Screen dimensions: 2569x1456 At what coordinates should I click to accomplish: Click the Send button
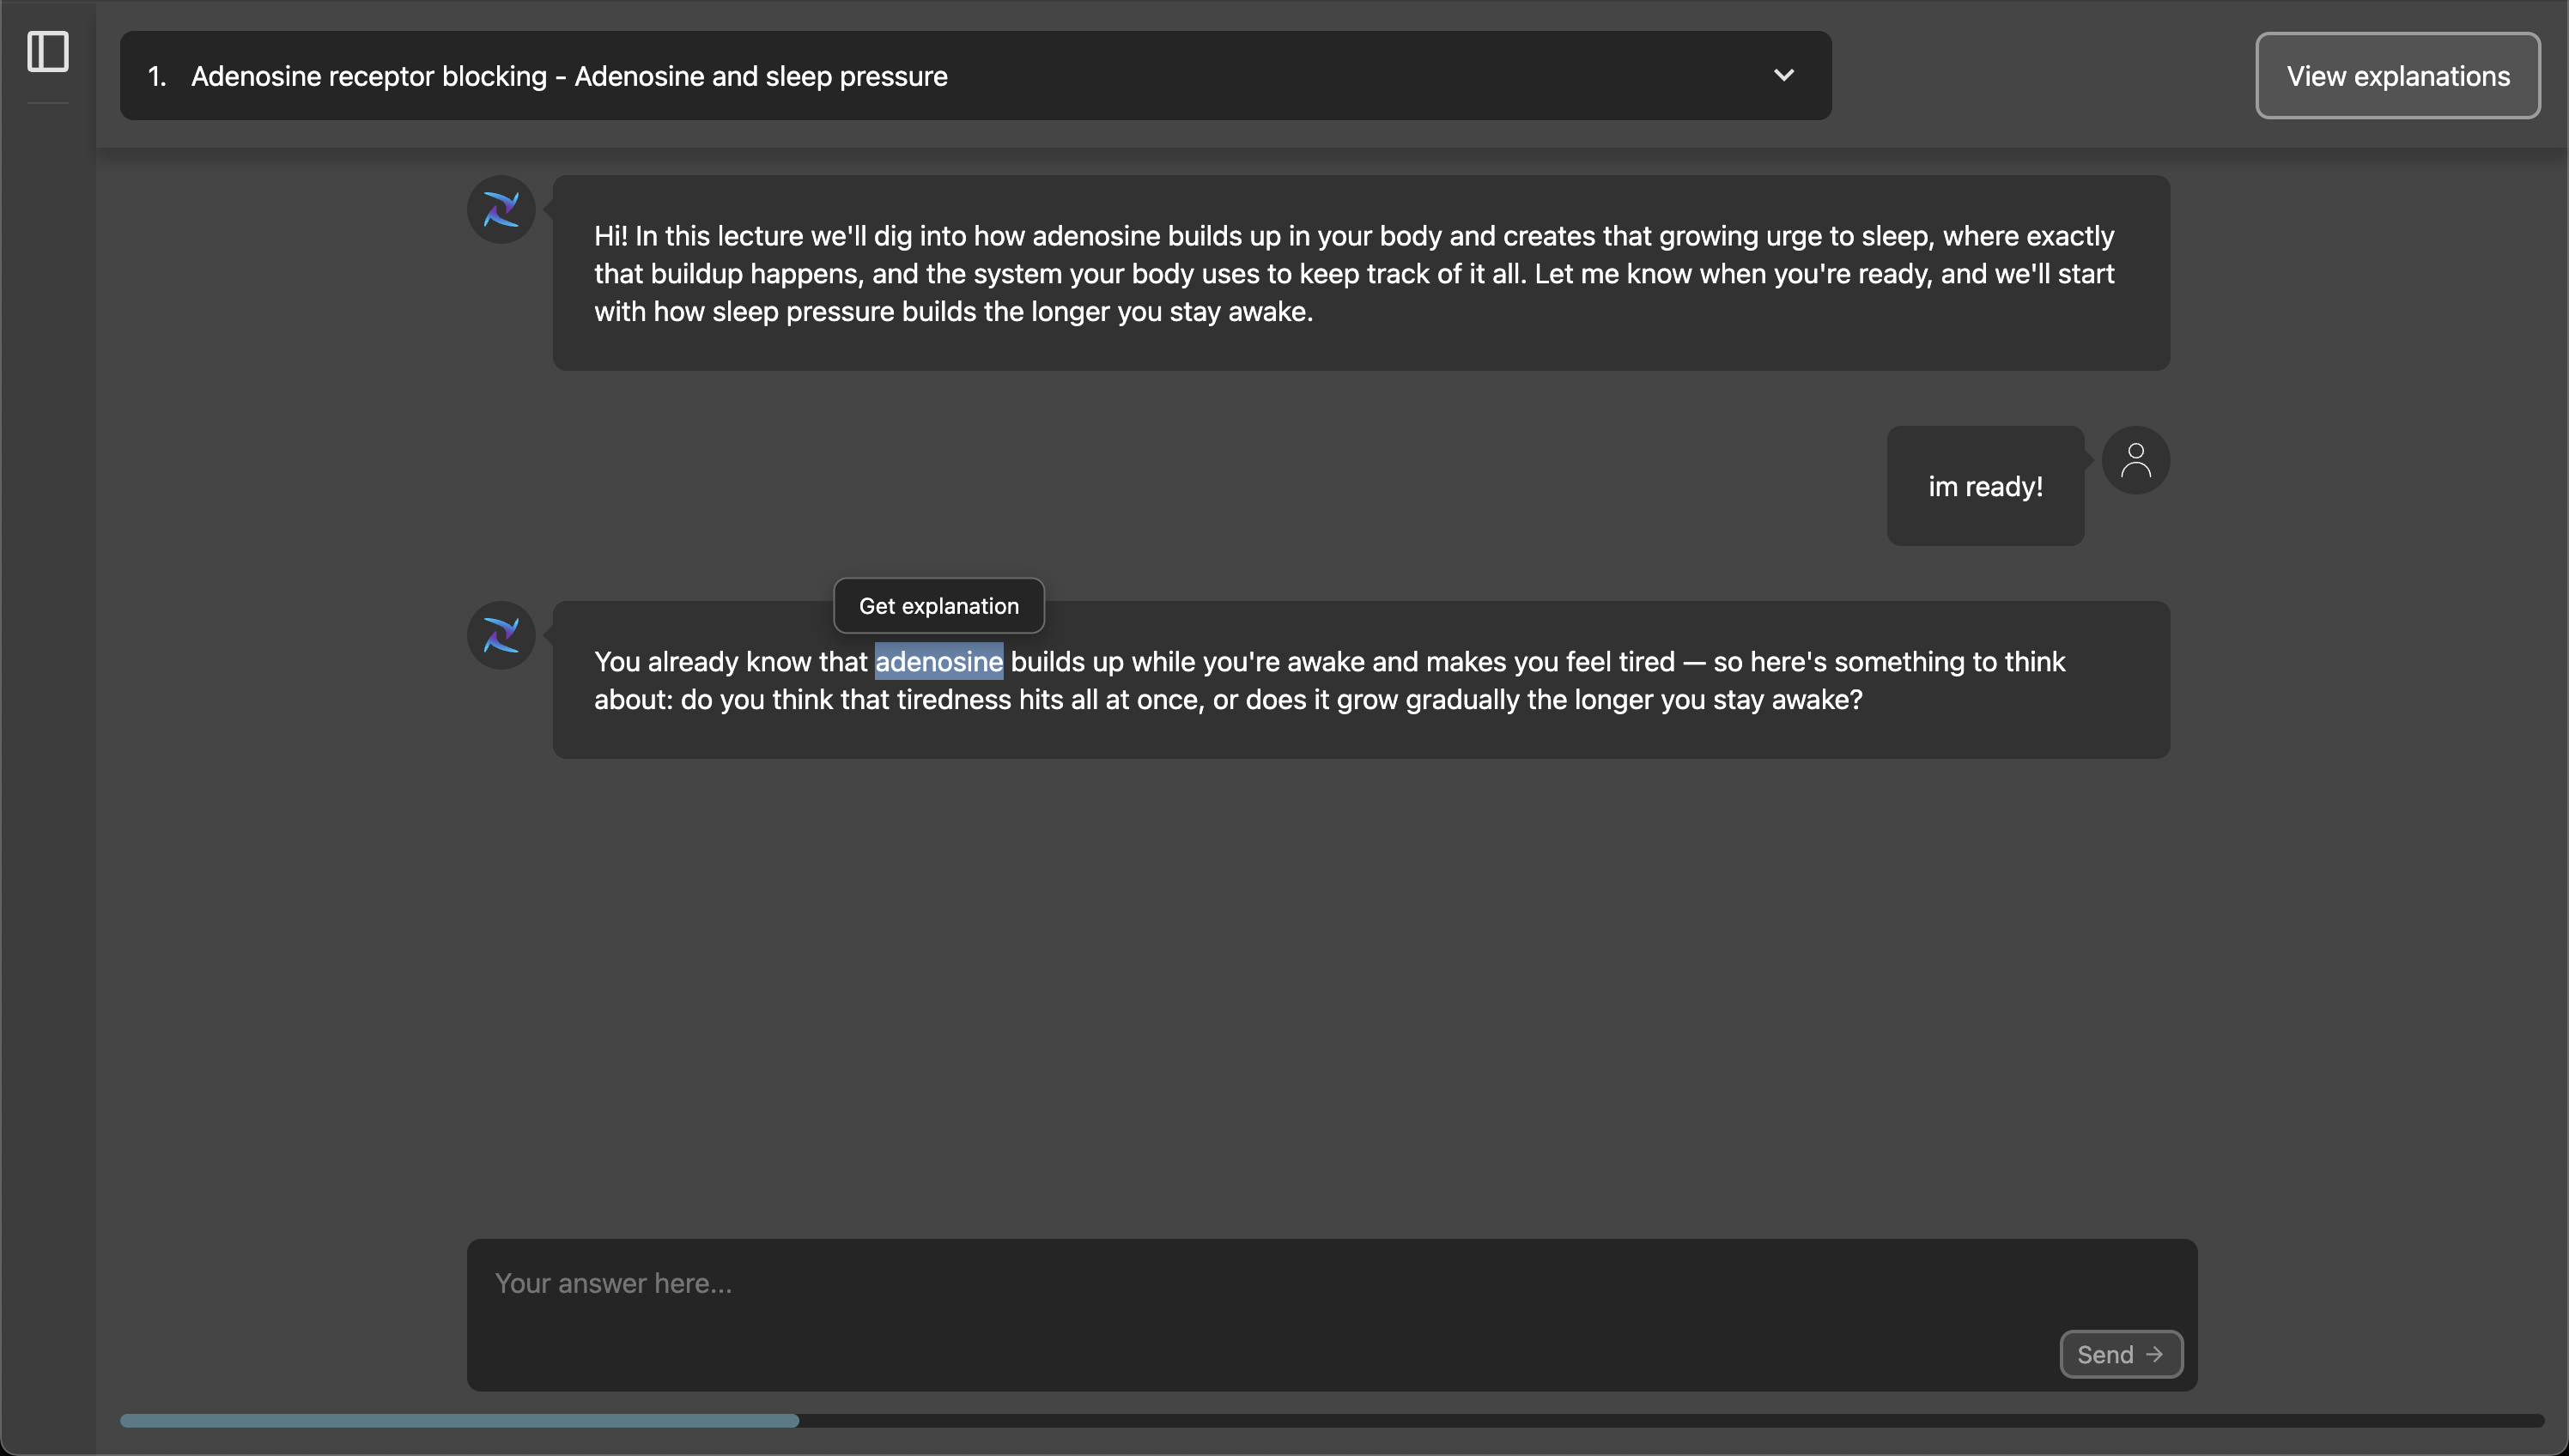(x=2120, y=1354)
